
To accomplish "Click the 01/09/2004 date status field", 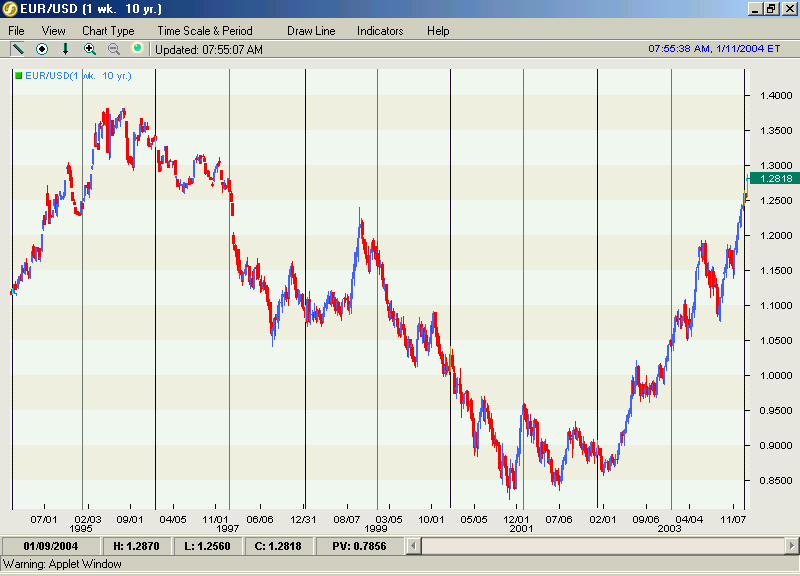I will tap(51, 546).
